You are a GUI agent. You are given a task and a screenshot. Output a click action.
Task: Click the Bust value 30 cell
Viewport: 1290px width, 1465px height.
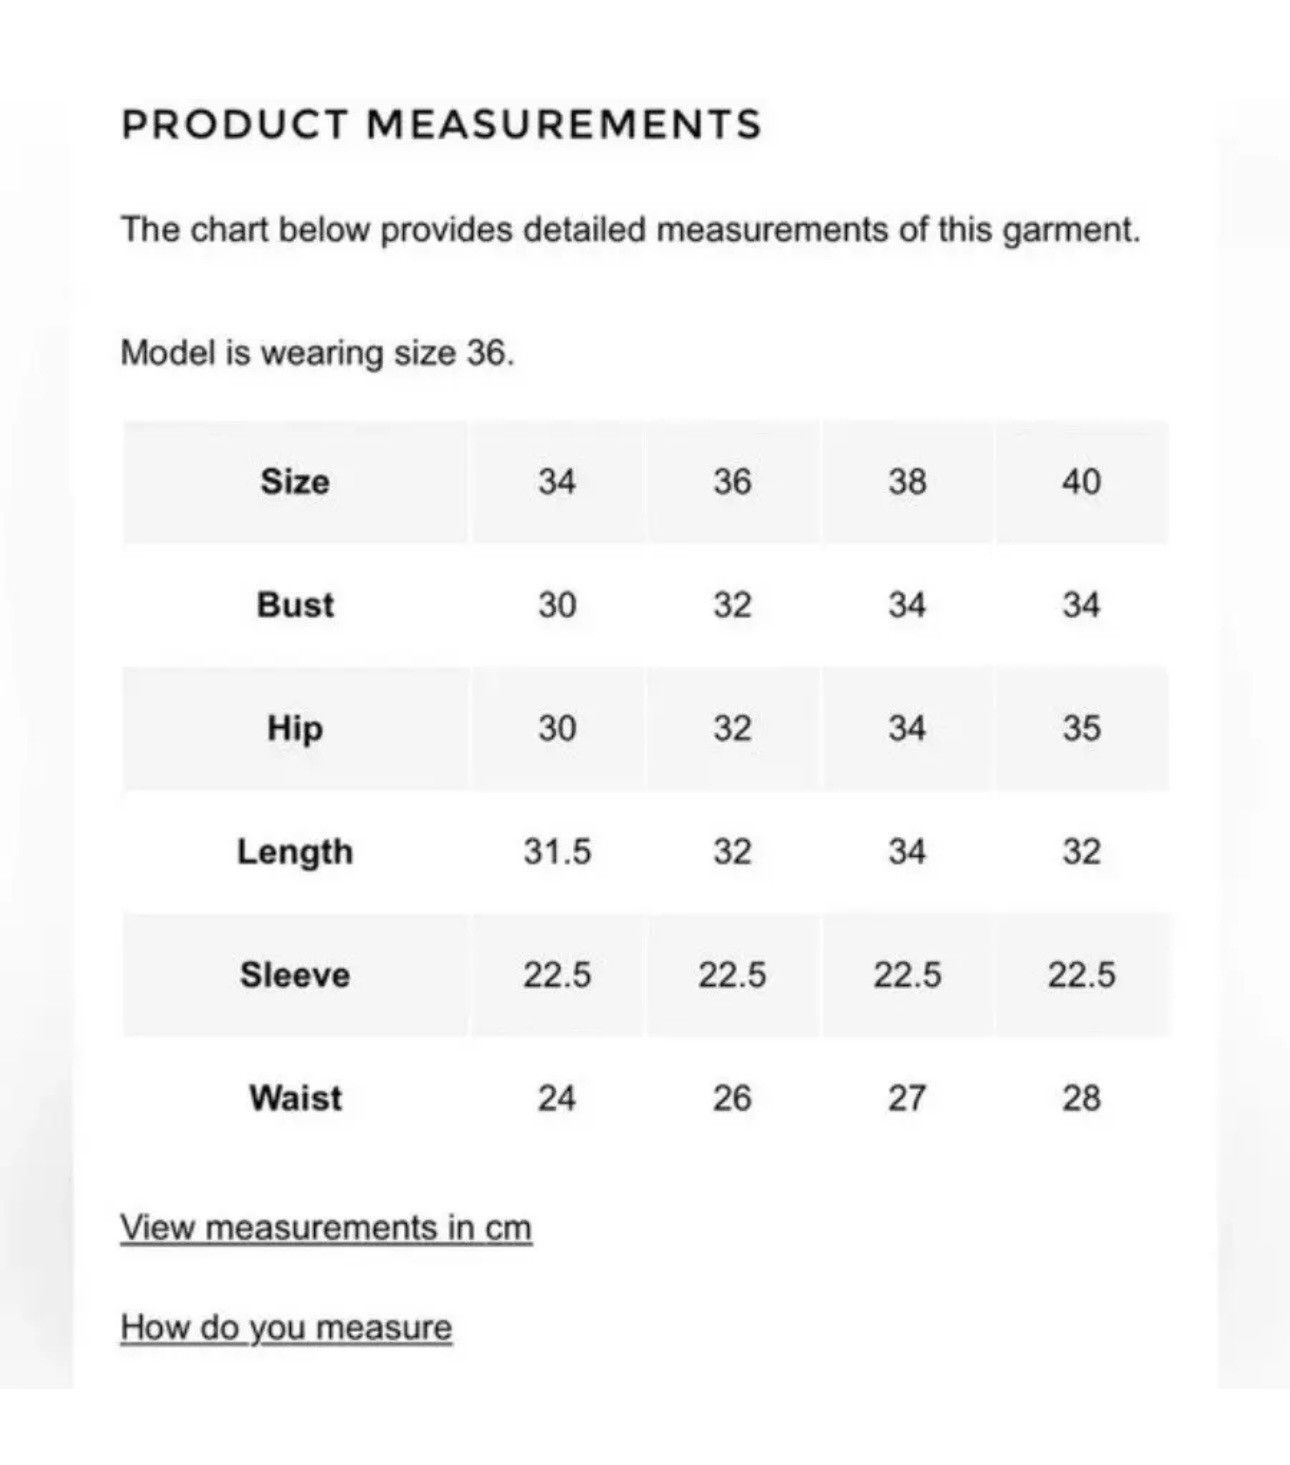pyautogui.click(x=557, y=605)
